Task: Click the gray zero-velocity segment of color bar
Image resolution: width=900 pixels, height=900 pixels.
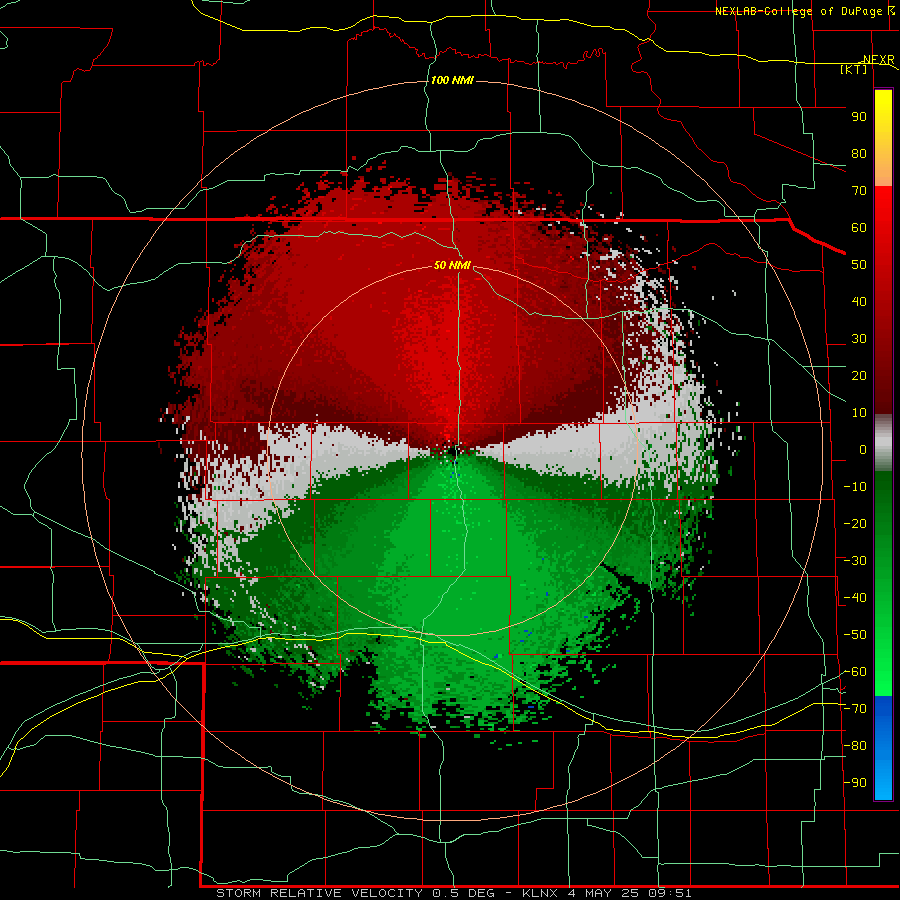Action: point(883,443)
